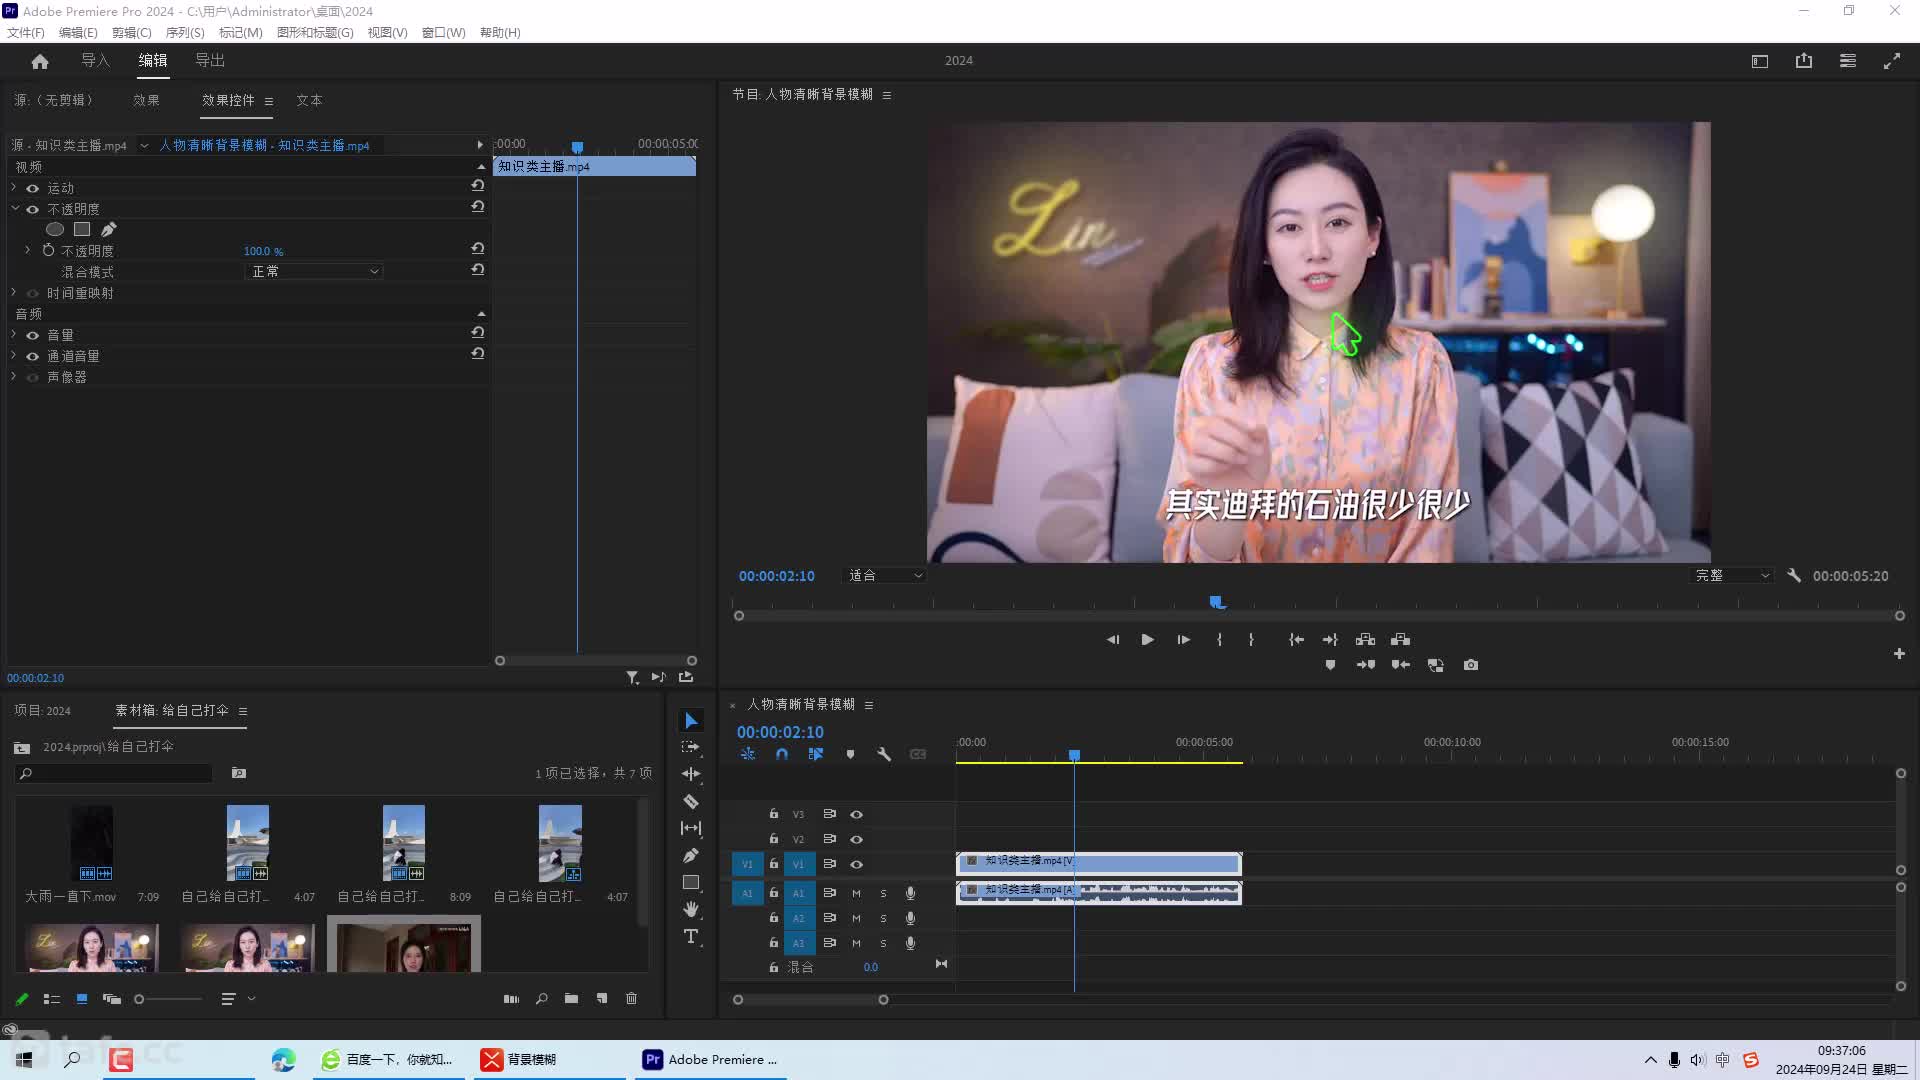Viewport: 1920px width, 1080px height.
Task: Click the opacity value 100.0 %
Action: (263, 251)
